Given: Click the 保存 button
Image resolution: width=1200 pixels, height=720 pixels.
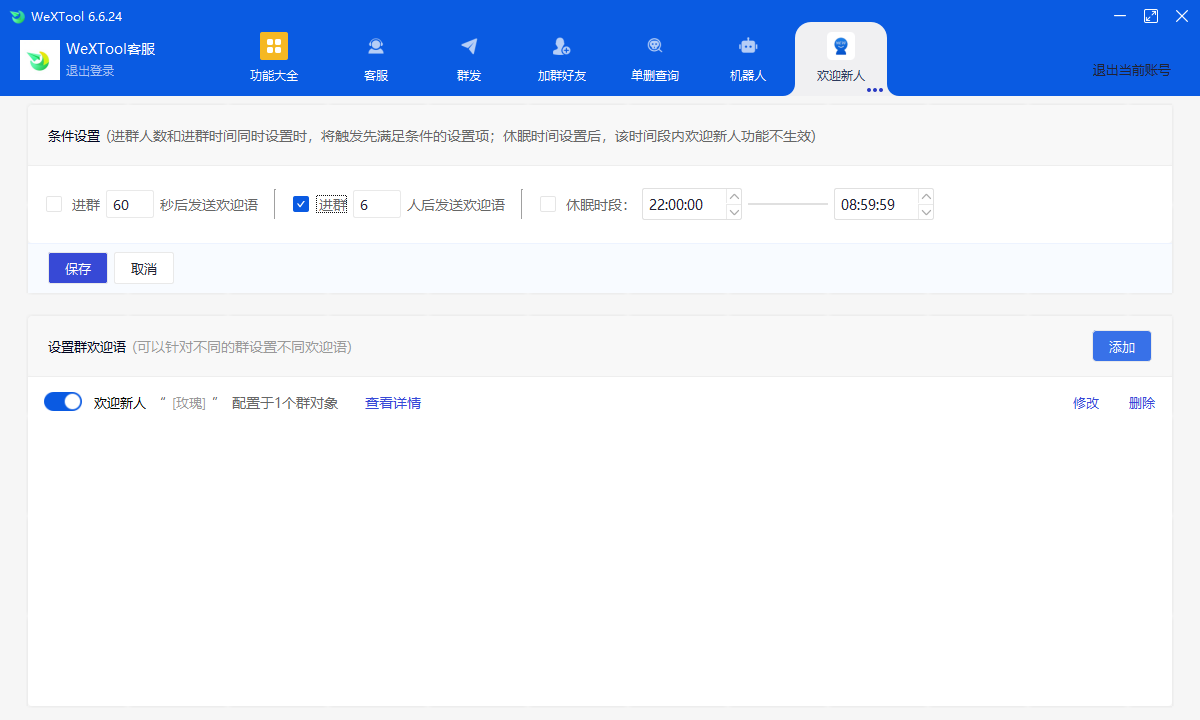Looking at the screenshot, I should click(78, 268).
